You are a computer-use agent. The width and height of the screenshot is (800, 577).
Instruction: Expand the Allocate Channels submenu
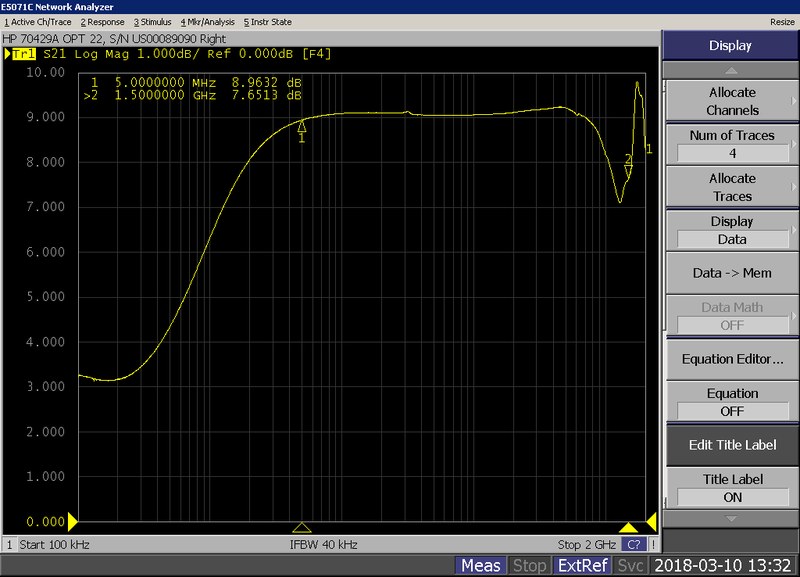732,101
